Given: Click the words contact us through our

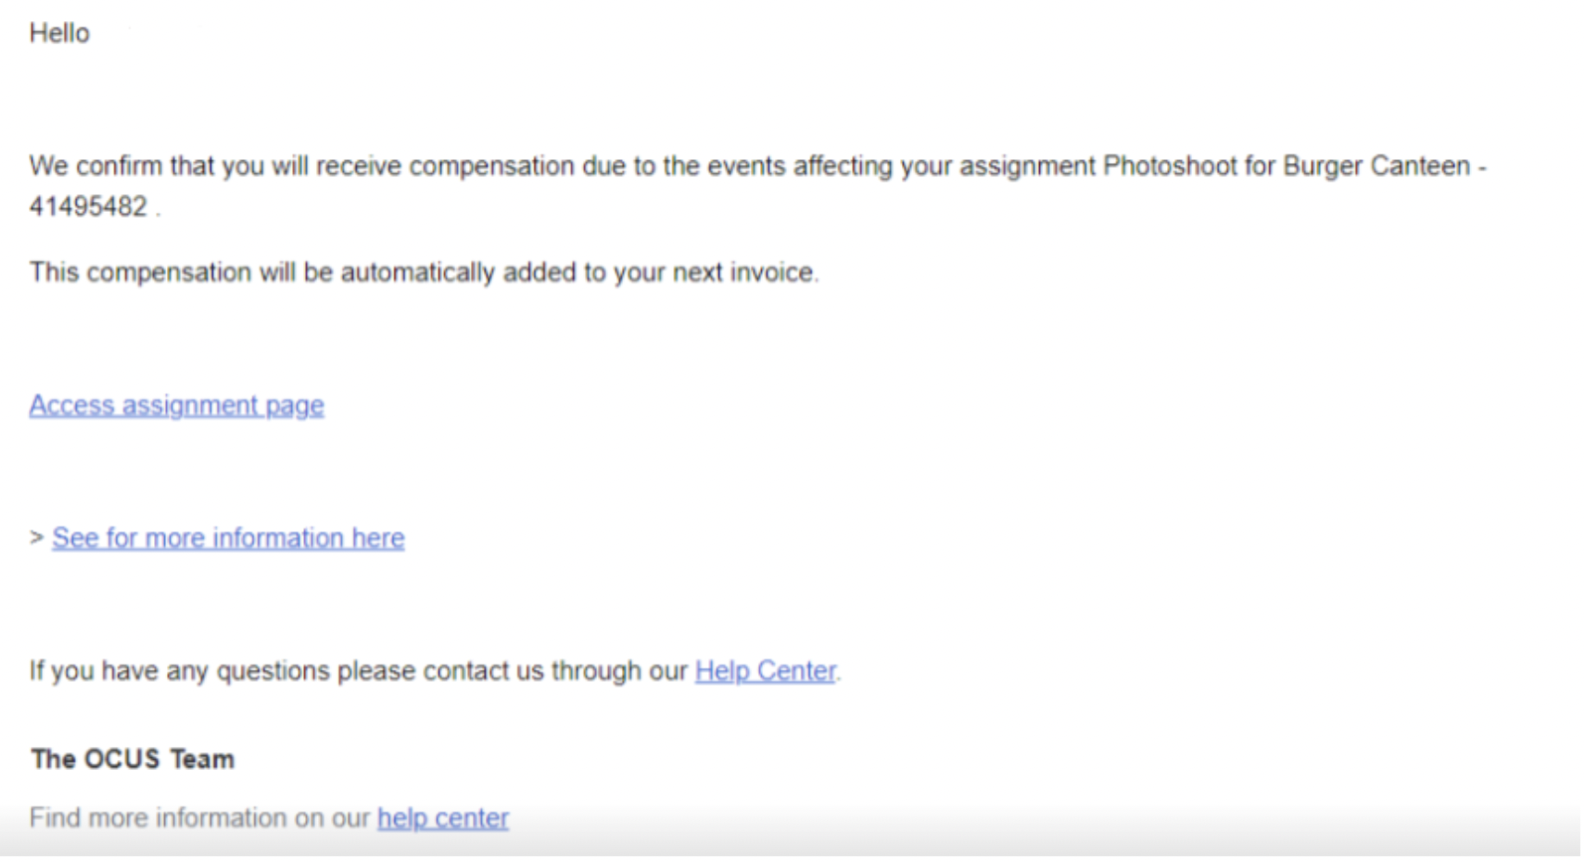Looking at the screenshot, I should (x=556, y=671).
